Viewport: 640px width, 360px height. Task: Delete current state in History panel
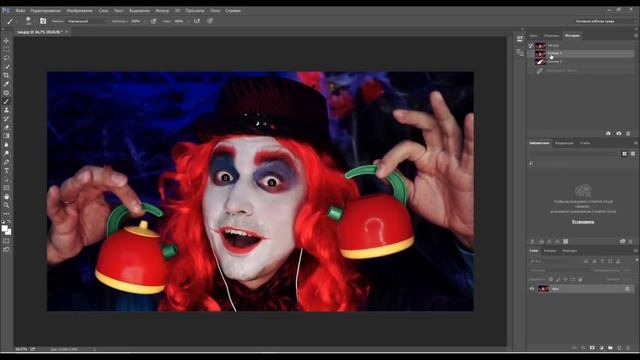[x=628, y=133]
